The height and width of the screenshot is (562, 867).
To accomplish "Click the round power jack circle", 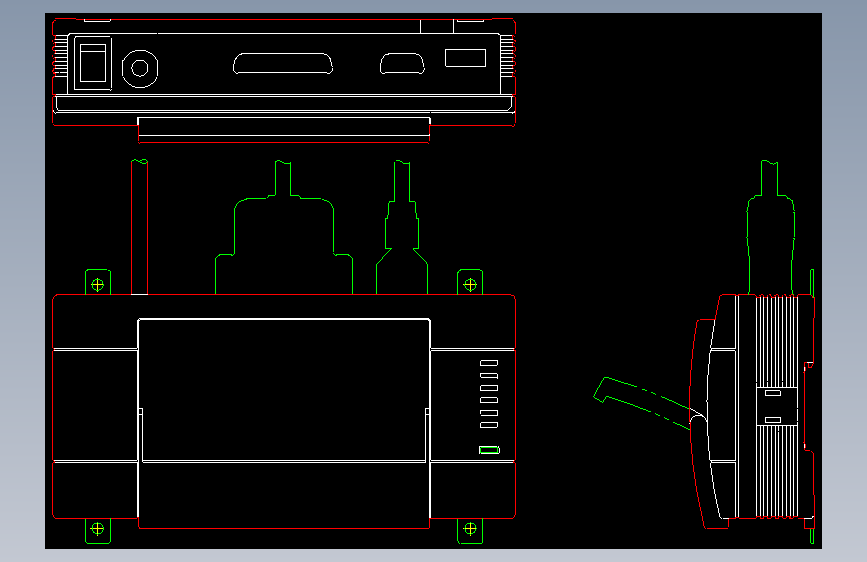I will pos(140,69).
